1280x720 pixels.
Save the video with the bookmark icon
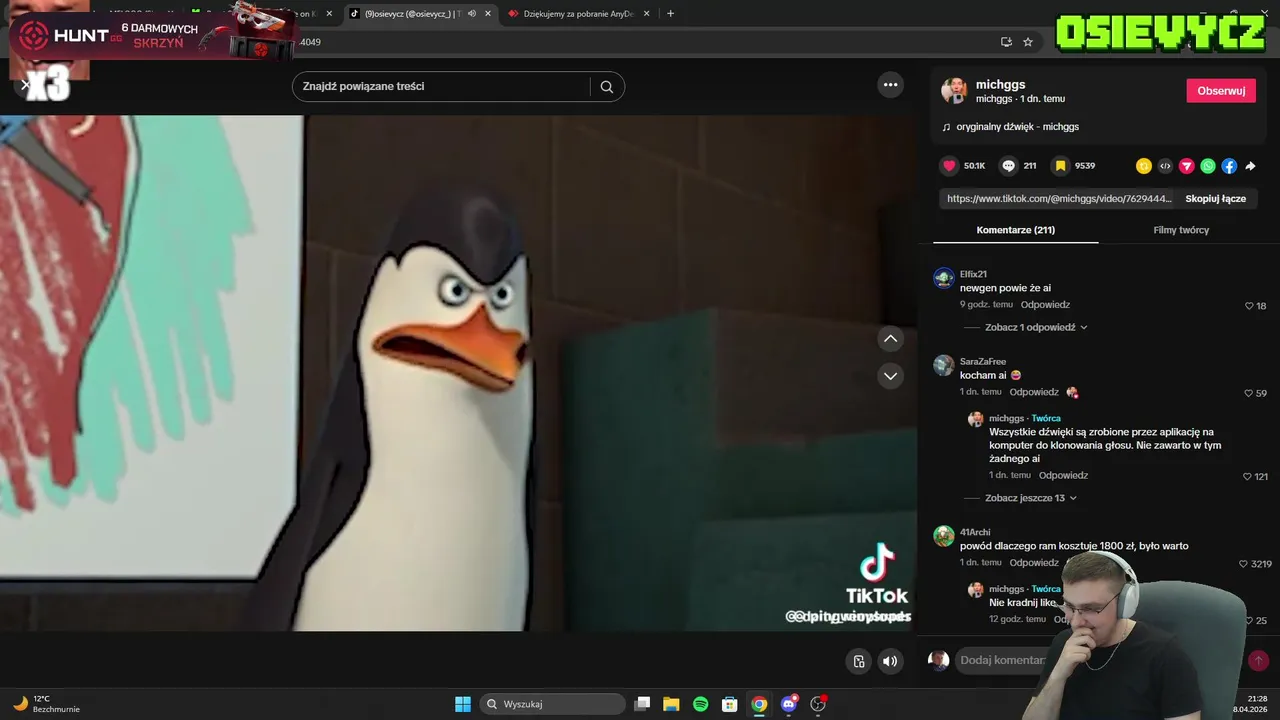1060,166
